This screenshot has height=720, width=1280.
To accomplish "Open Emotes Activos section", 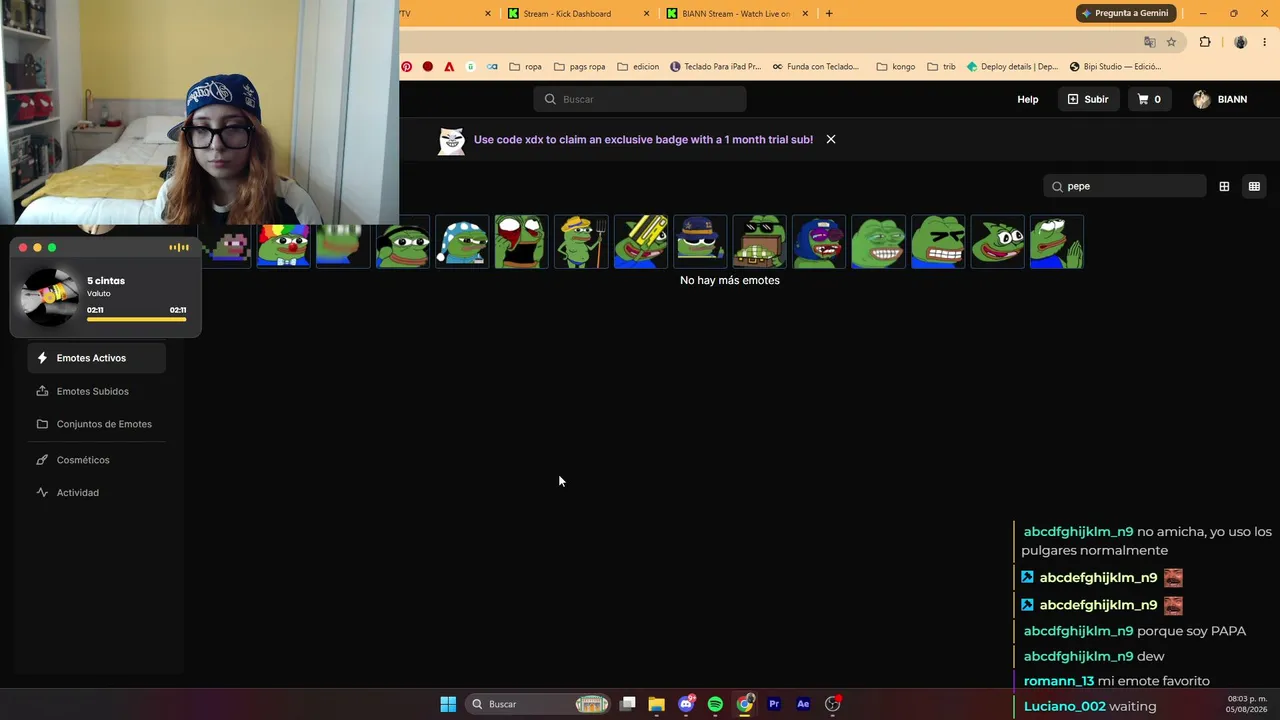I will tap(97, 358).
